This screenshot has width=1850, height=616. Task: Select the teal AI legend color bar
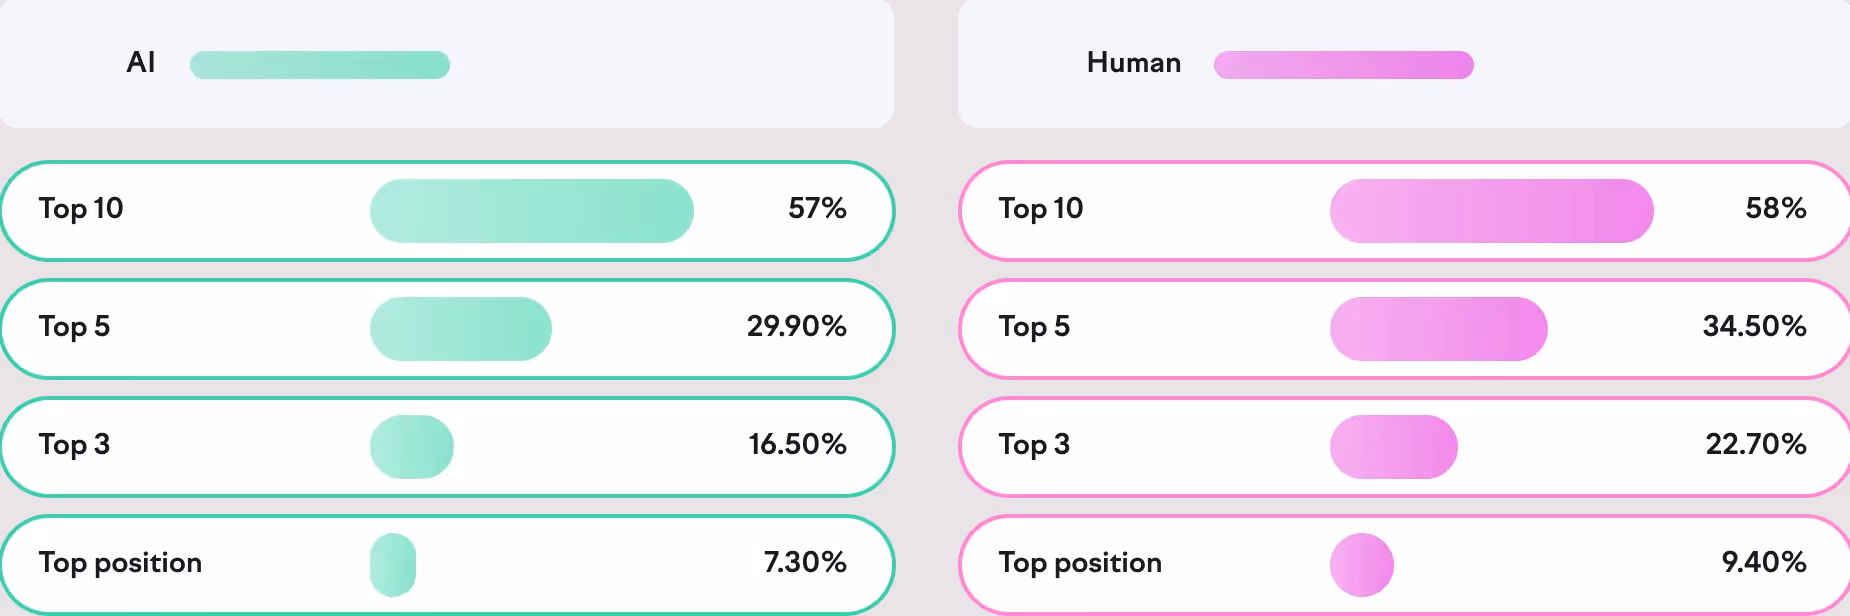[320, 65]
